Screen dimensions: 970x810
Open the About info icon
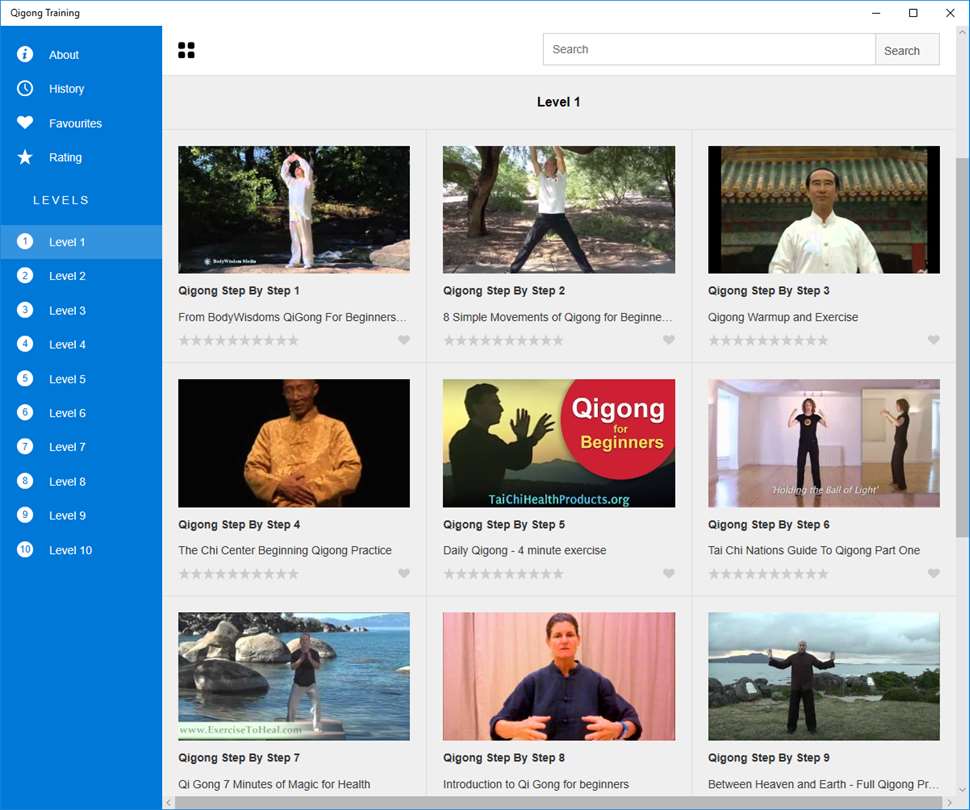click(25, 55)
